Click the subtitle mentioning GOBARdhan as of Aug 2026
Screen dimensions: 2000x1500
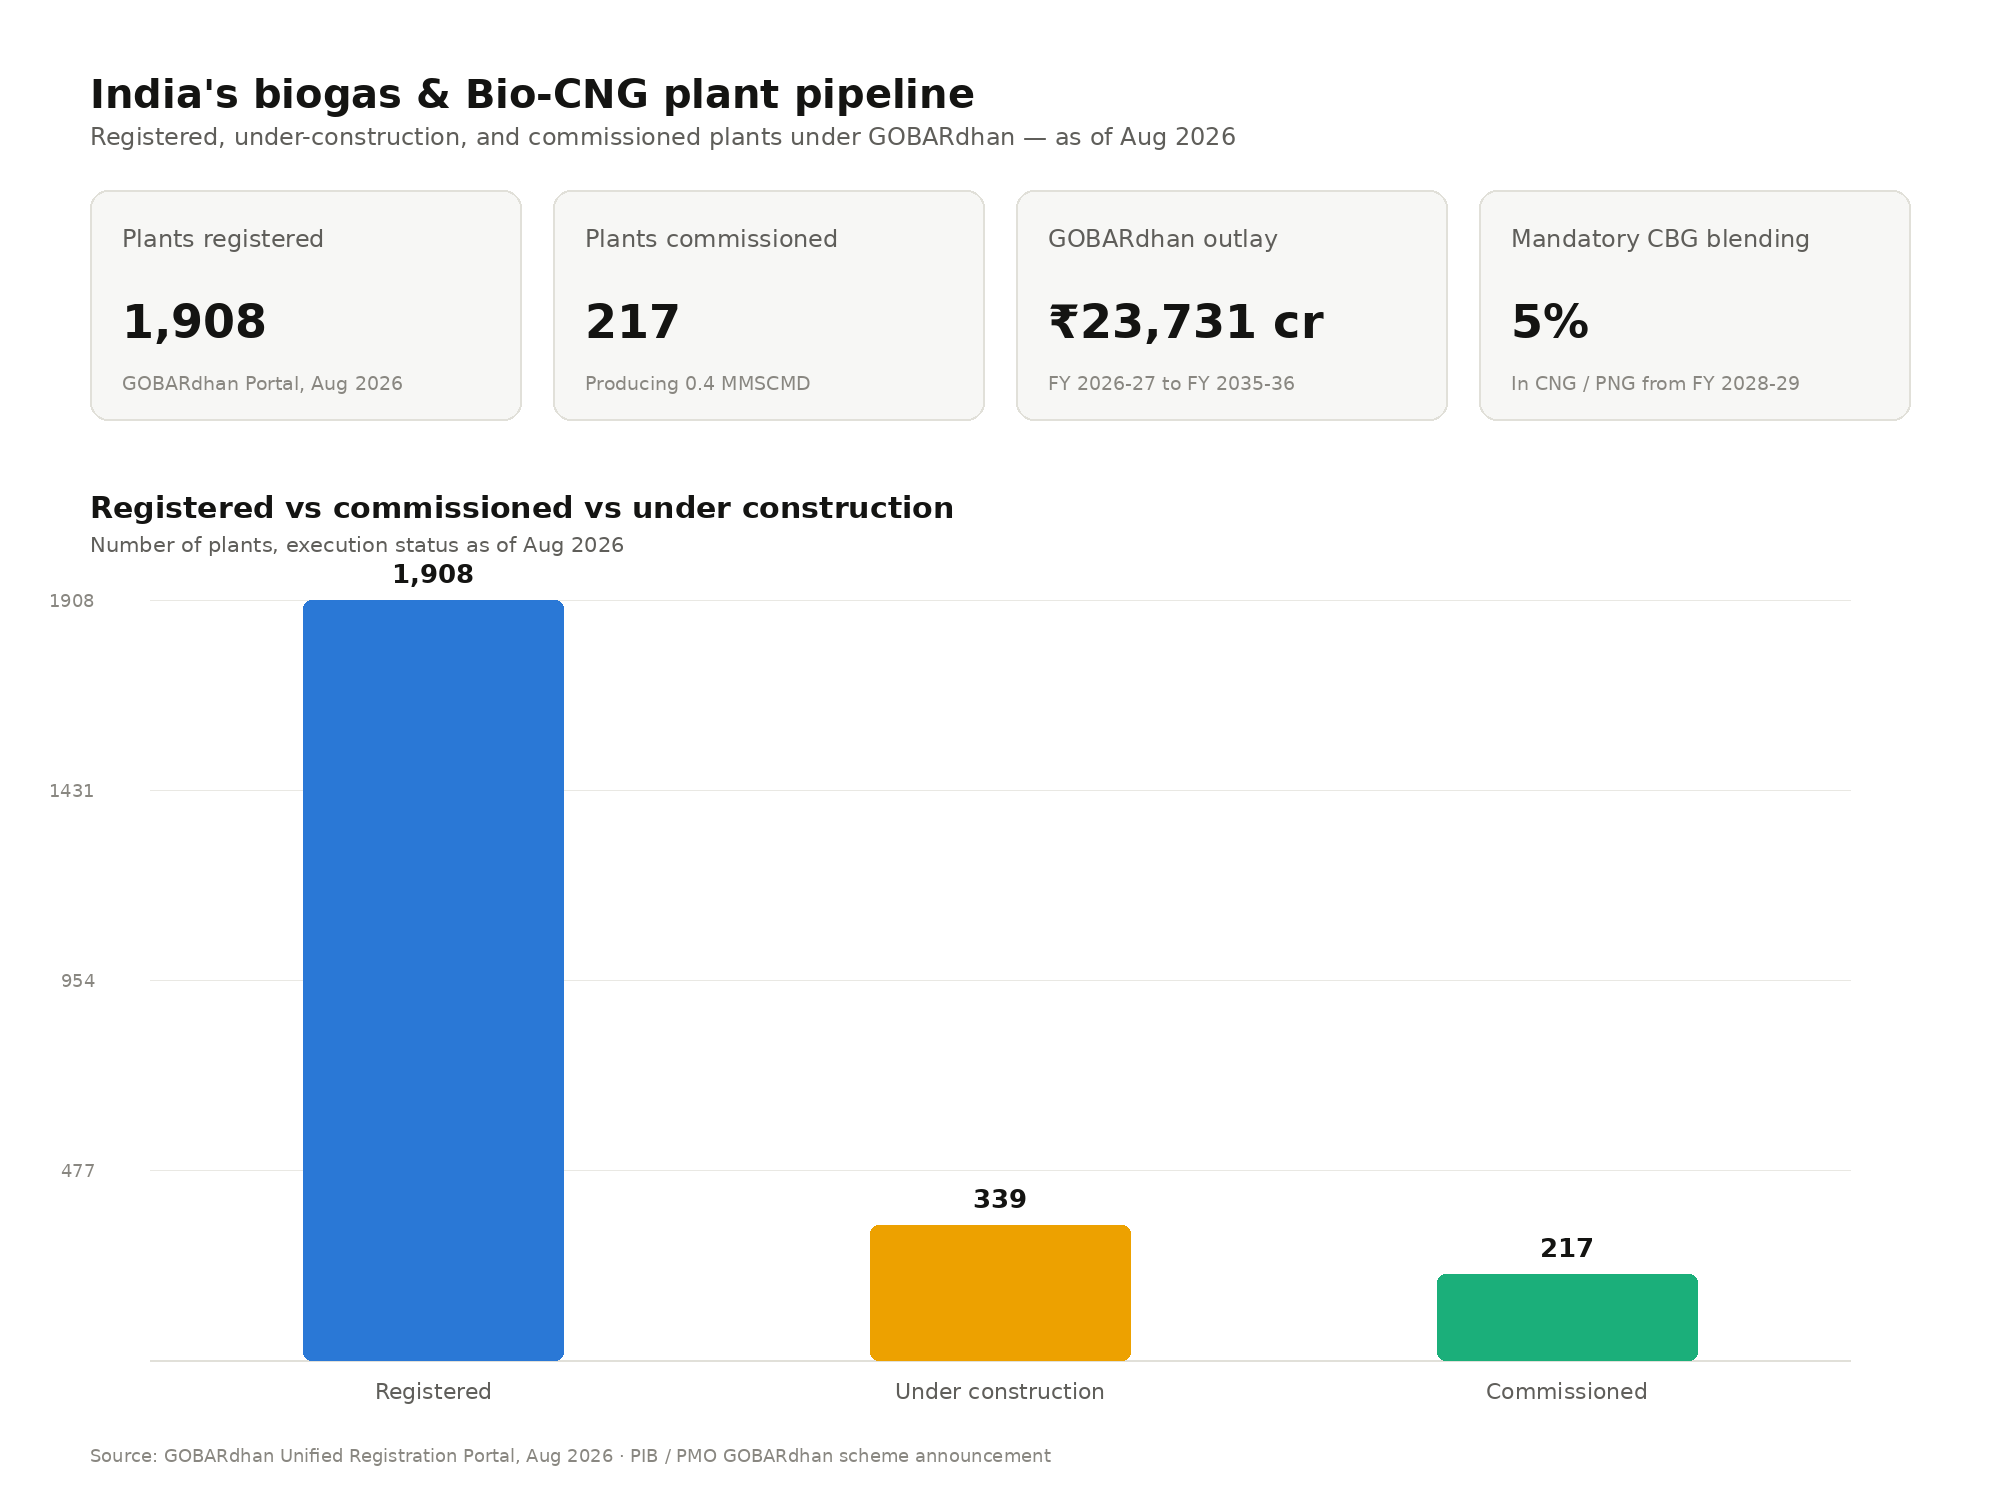663,137
